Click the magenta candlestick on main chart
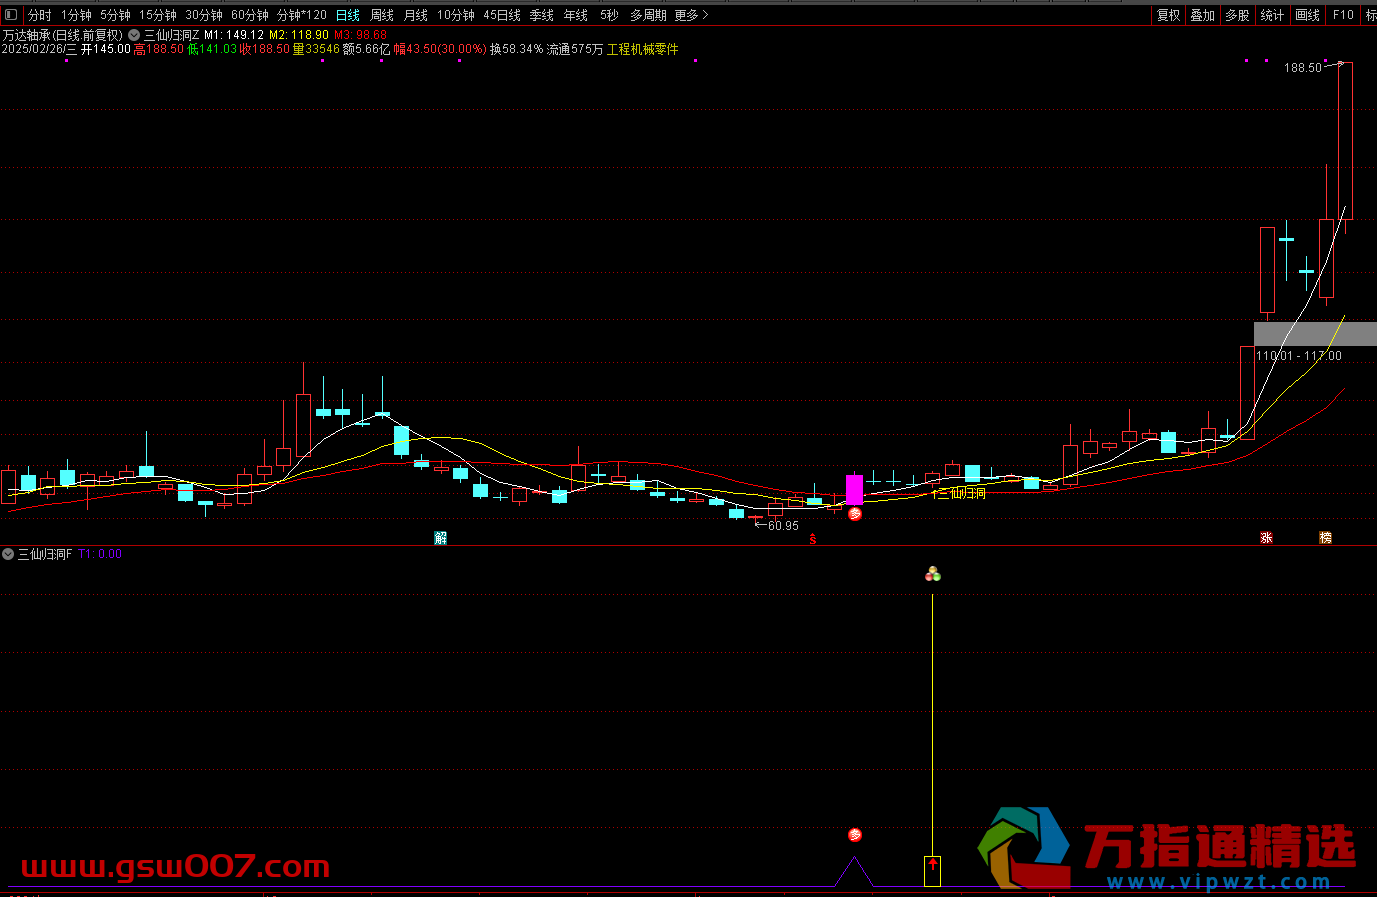The width and height of the screenshot is (1377, 897). coord(854,490)
